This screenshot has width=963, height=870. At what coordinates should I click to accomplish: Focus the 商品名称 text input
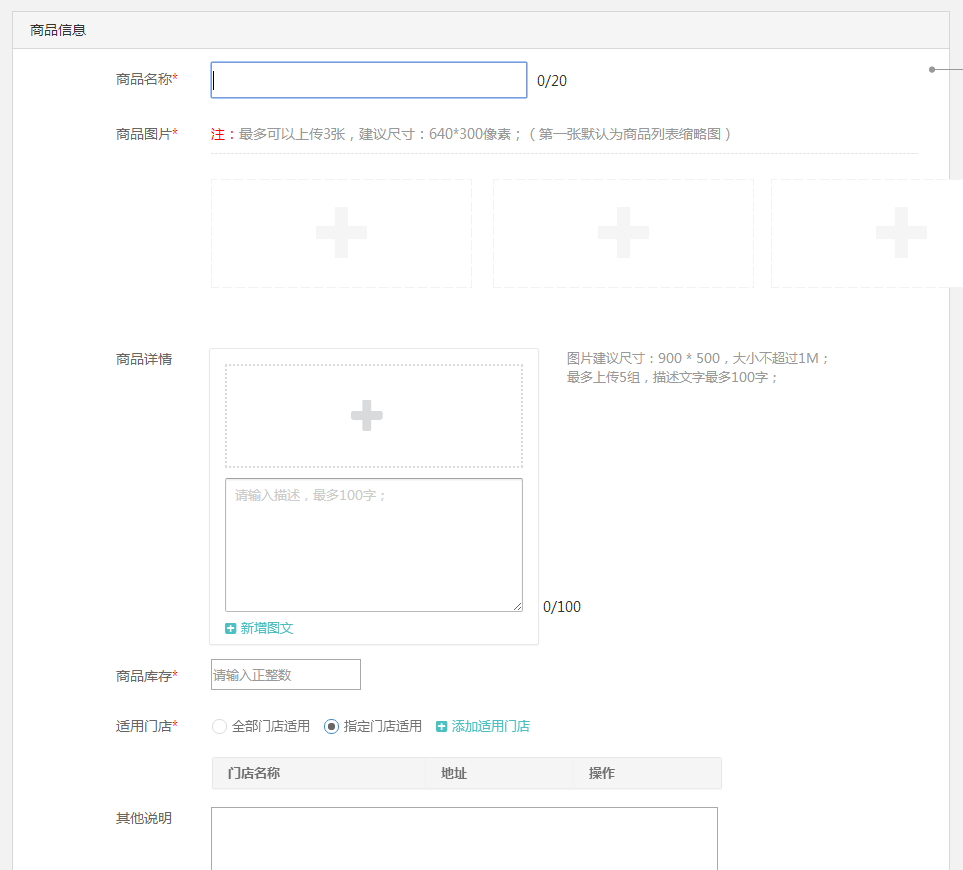coord(368,80)
